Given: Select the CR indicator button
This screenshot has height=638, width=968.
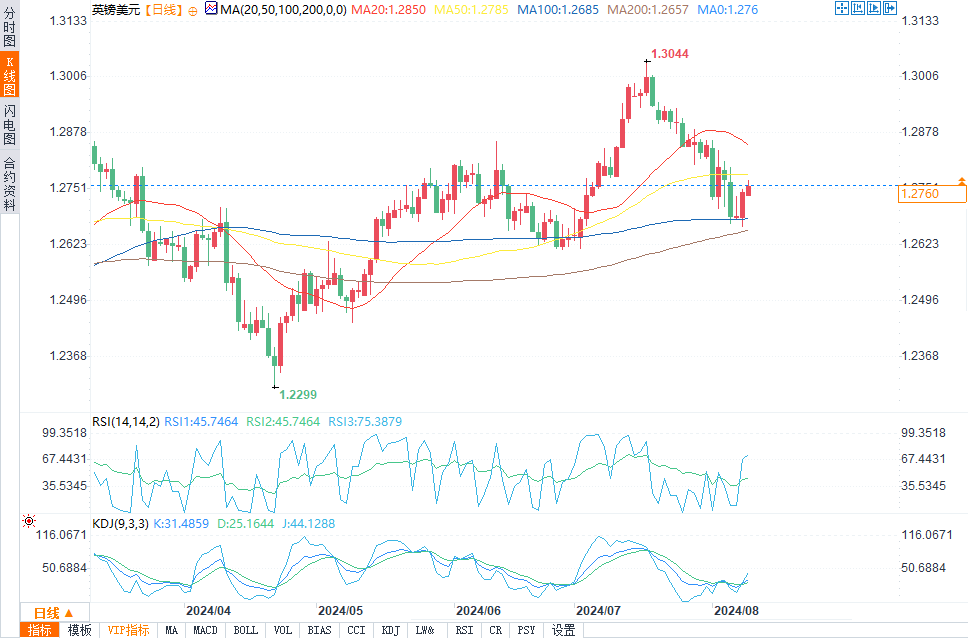Looking at the screenshot, I should click(495, 630).
